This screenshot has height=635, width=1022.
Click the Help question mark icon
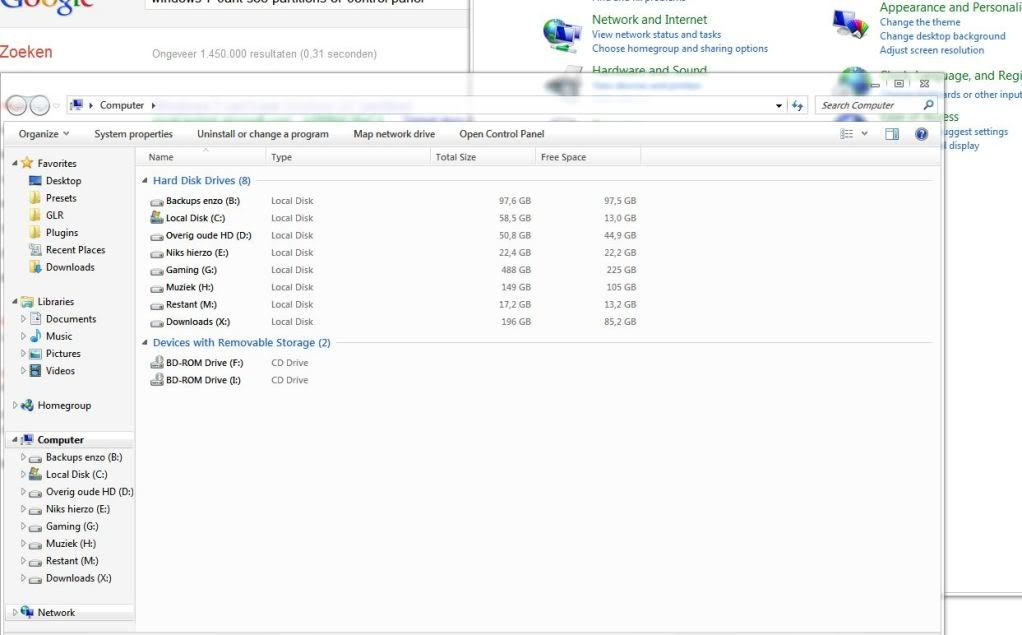tap(921, 134)
